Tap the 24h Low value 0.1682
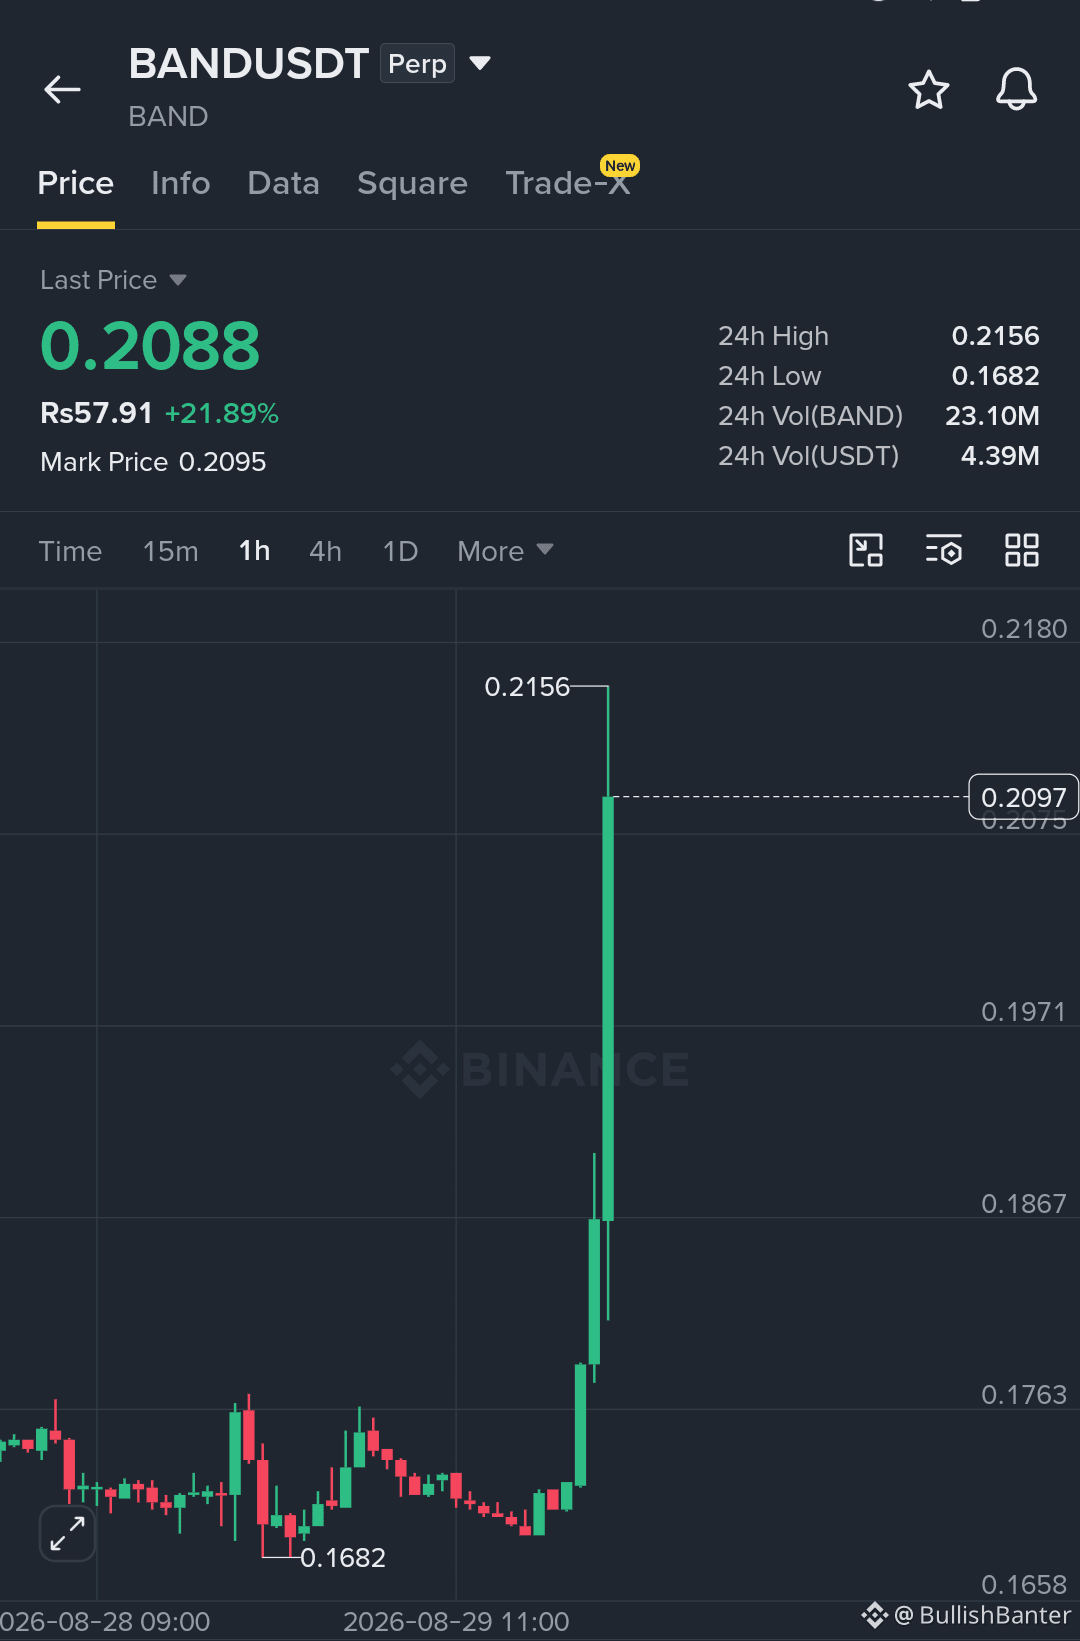Viewport: 1080px width, 1641px height. [995, 376]
